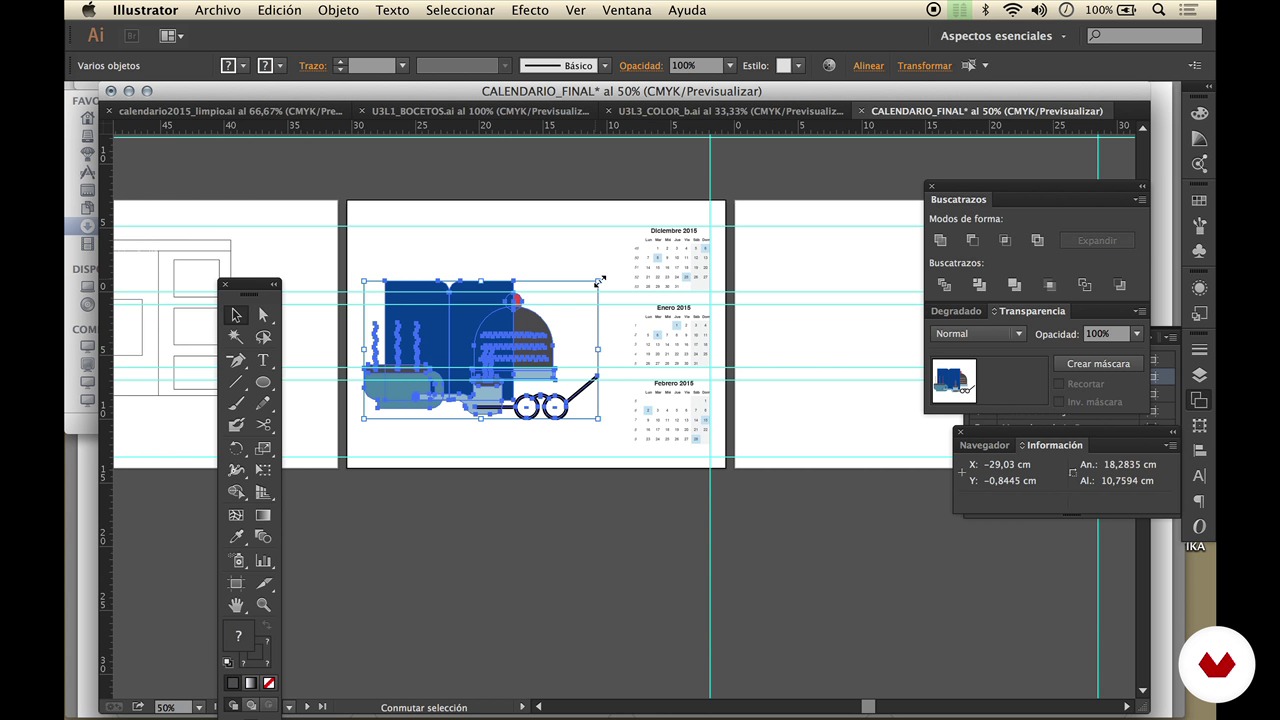Image resolution: width=1280 pixels, height=720 pixels.
Task: Open the Archivo menu
Action: pos(217,10)
